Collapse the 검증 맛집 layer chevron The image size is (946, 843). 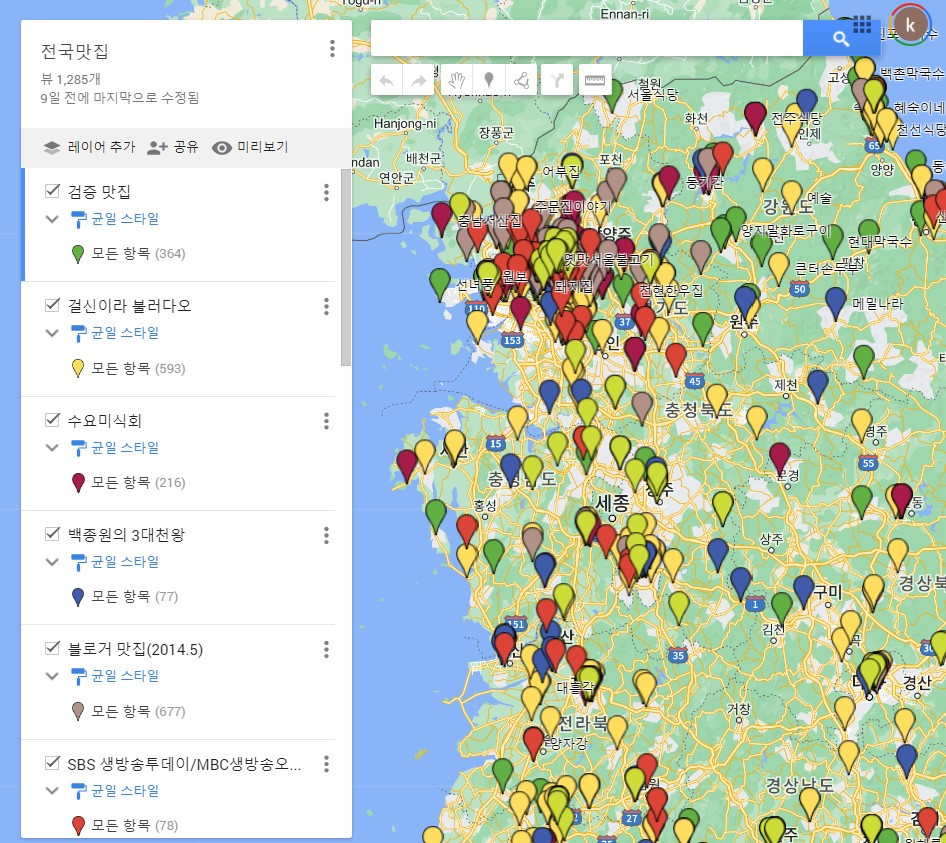[52, 219]
